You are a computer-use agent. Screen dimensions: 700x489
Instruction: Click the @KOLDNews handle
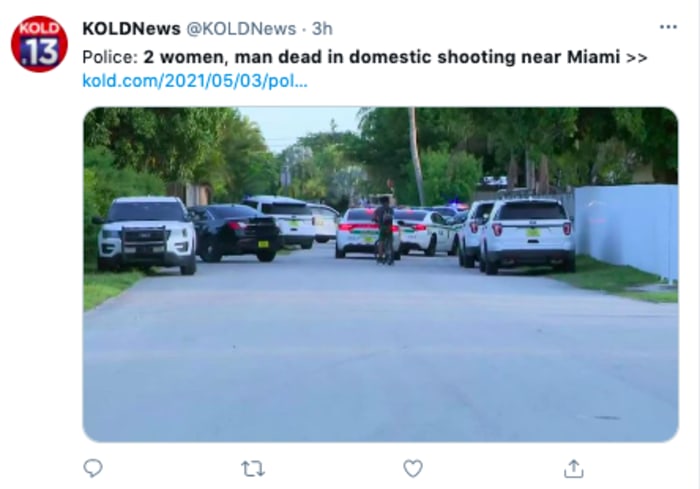coord(241,29)
